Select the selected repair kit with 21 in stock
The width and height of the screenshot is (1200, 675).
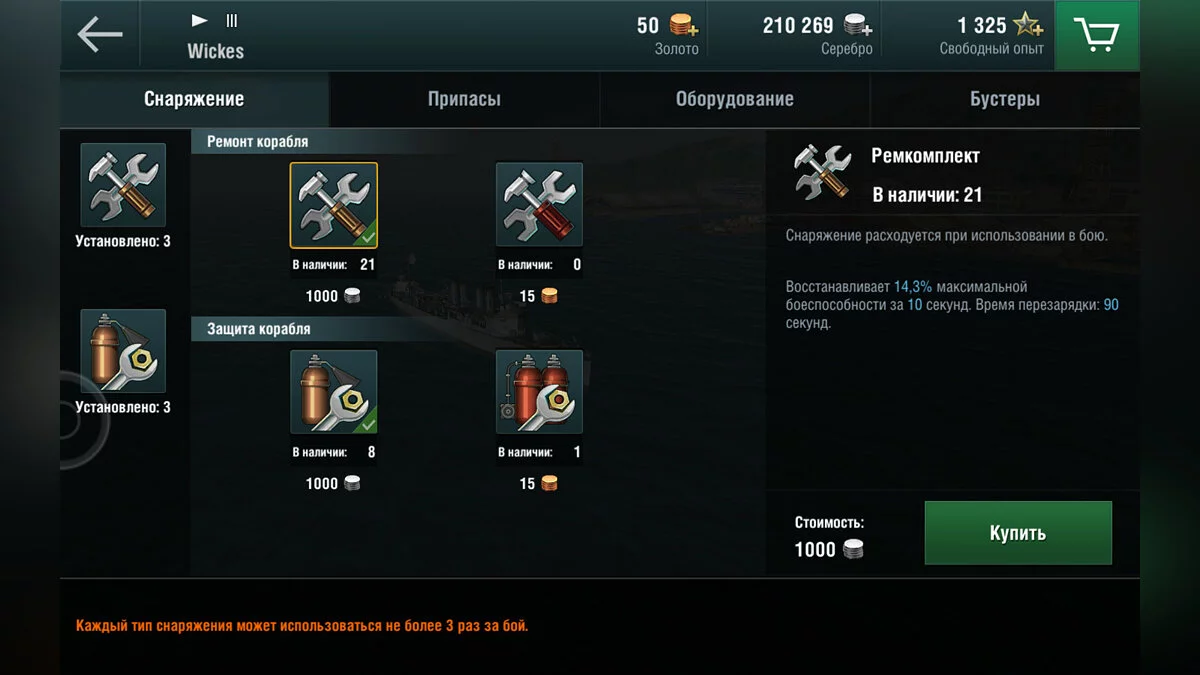coord(334,205)
